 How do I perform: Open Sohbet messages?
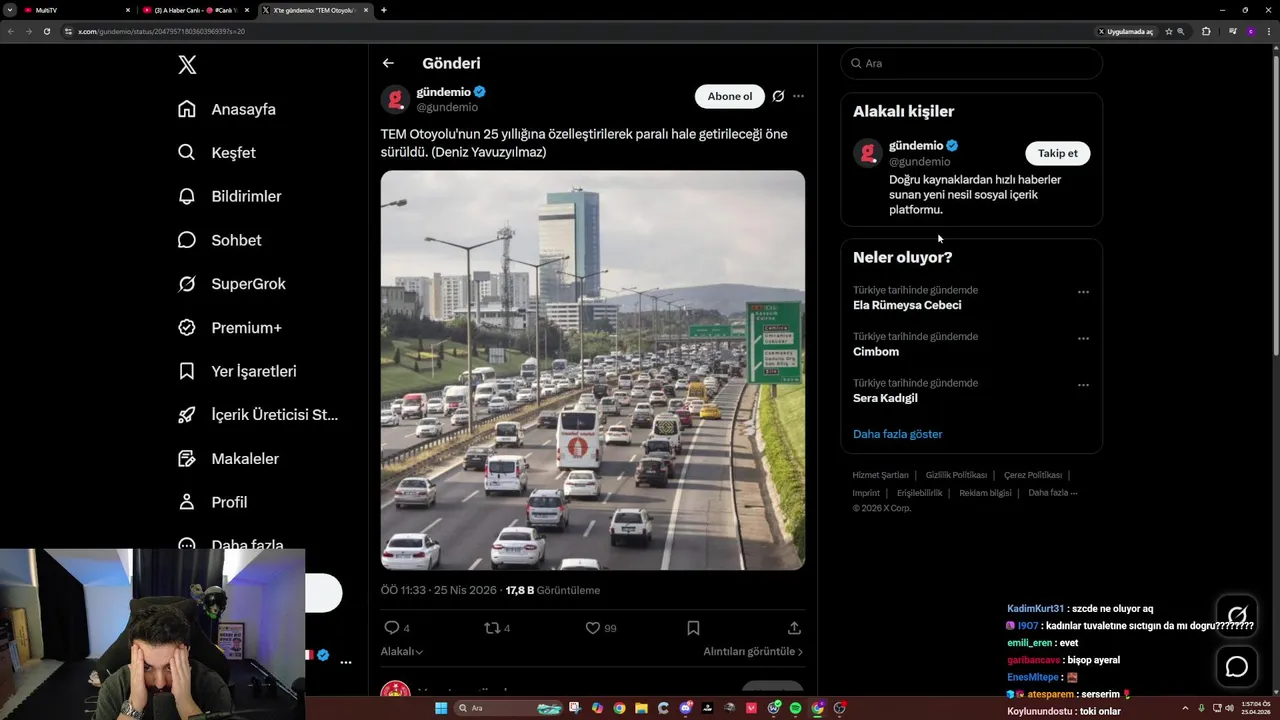click(x=220, y=240)
